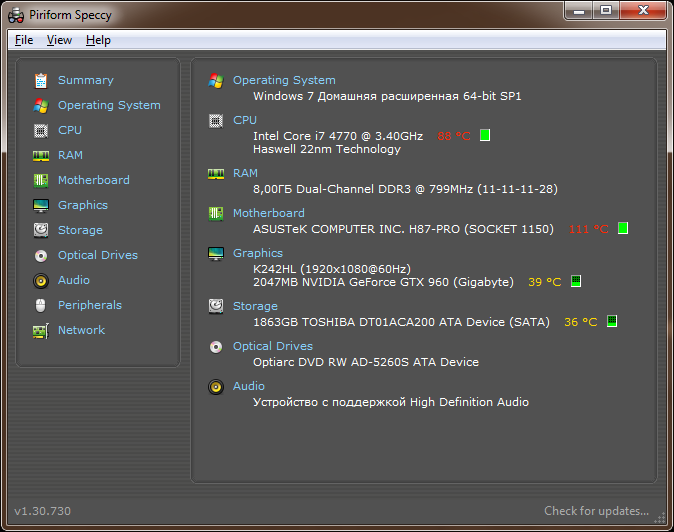Open the Operating System heading link in summary
This screenshot has width=674, height=532.
click(284, 80)
